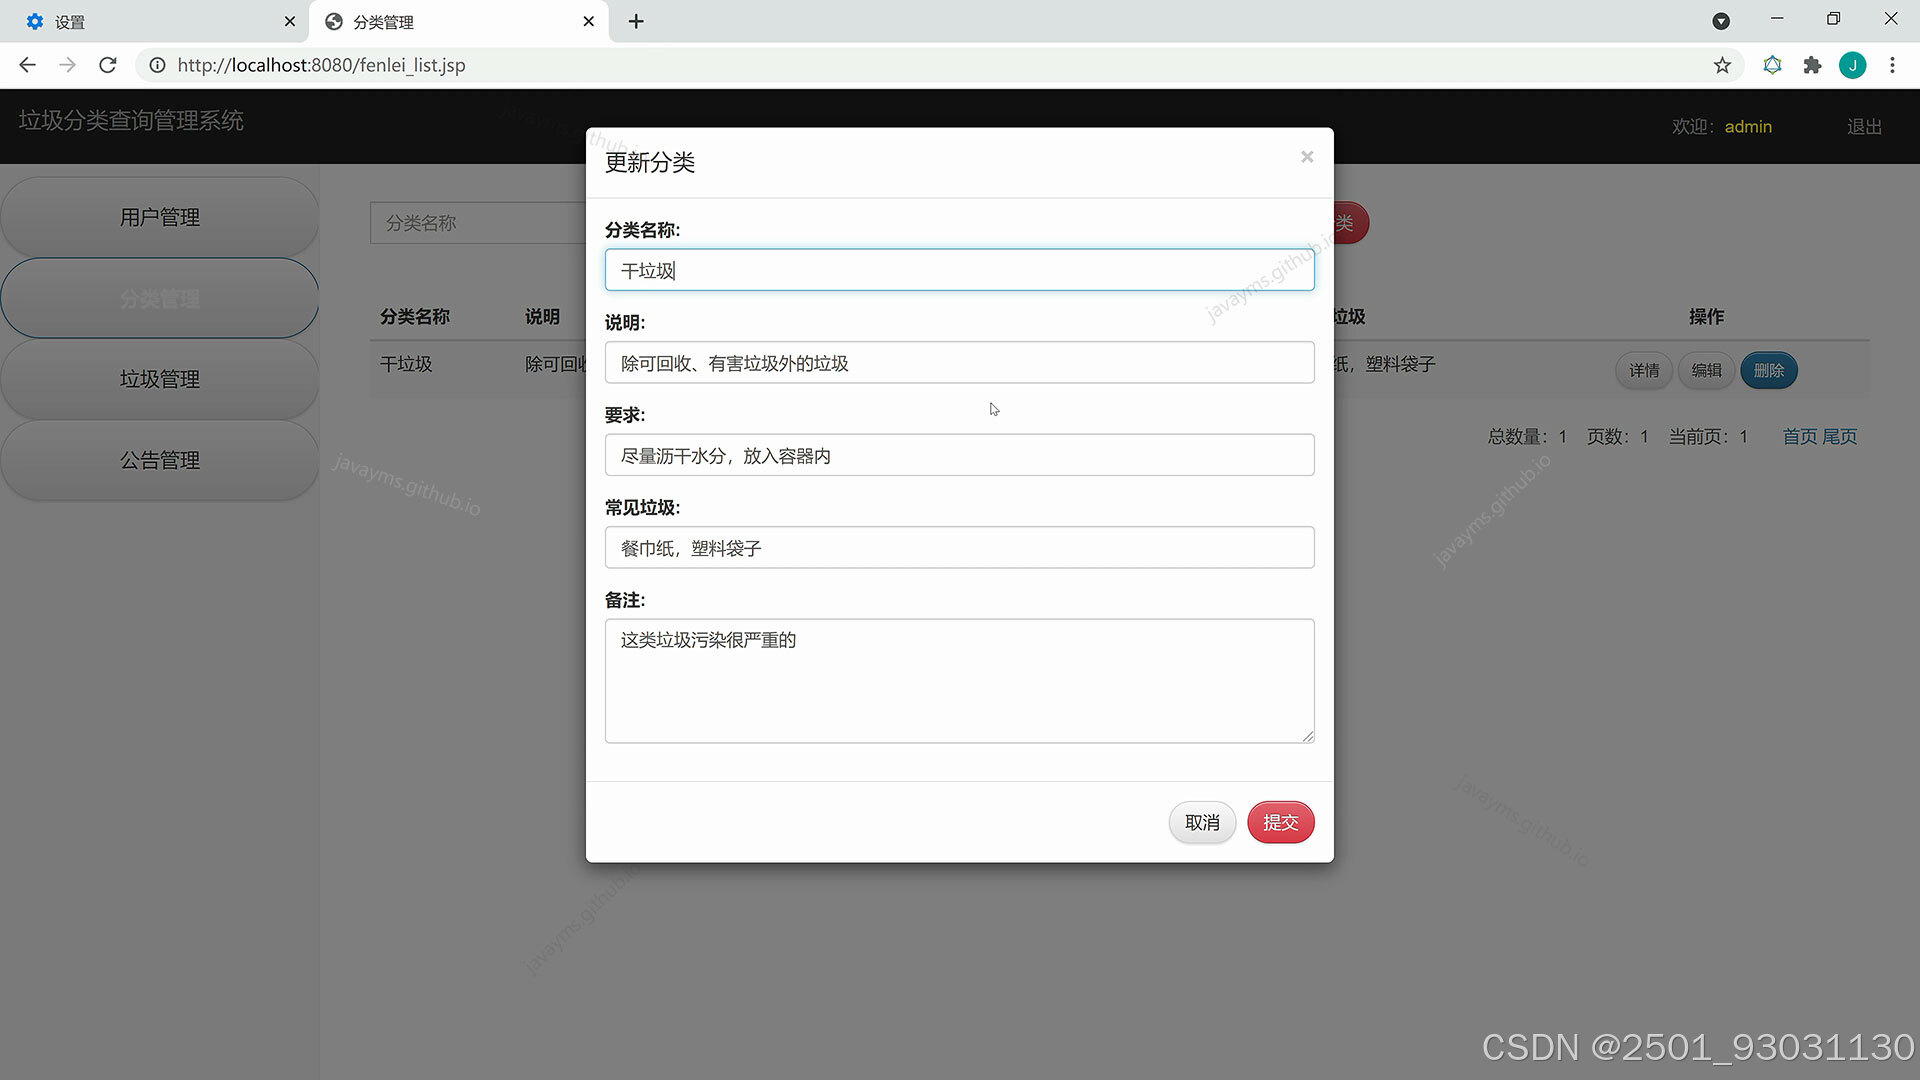Click the 垃圾分类查询管理系统 title

click(x=131, y=120)
